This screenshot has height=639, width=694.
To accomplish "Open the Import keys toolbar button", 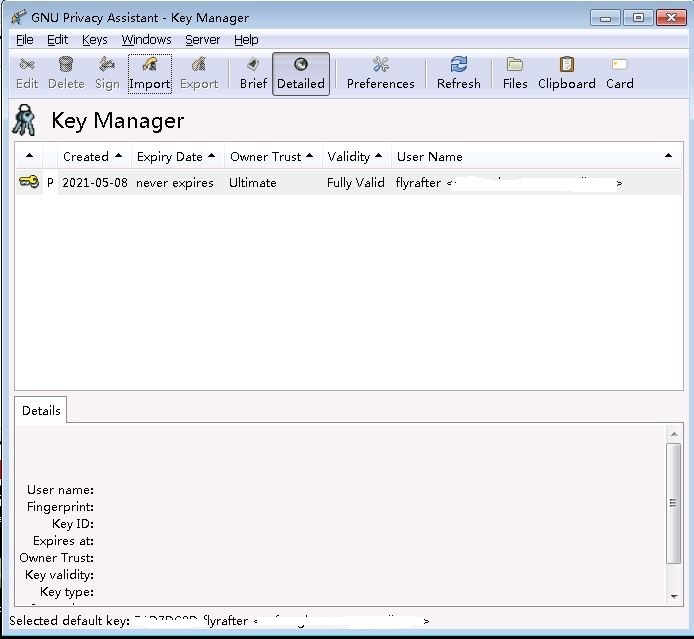I will pyautogui.click(x=150, y=74).
